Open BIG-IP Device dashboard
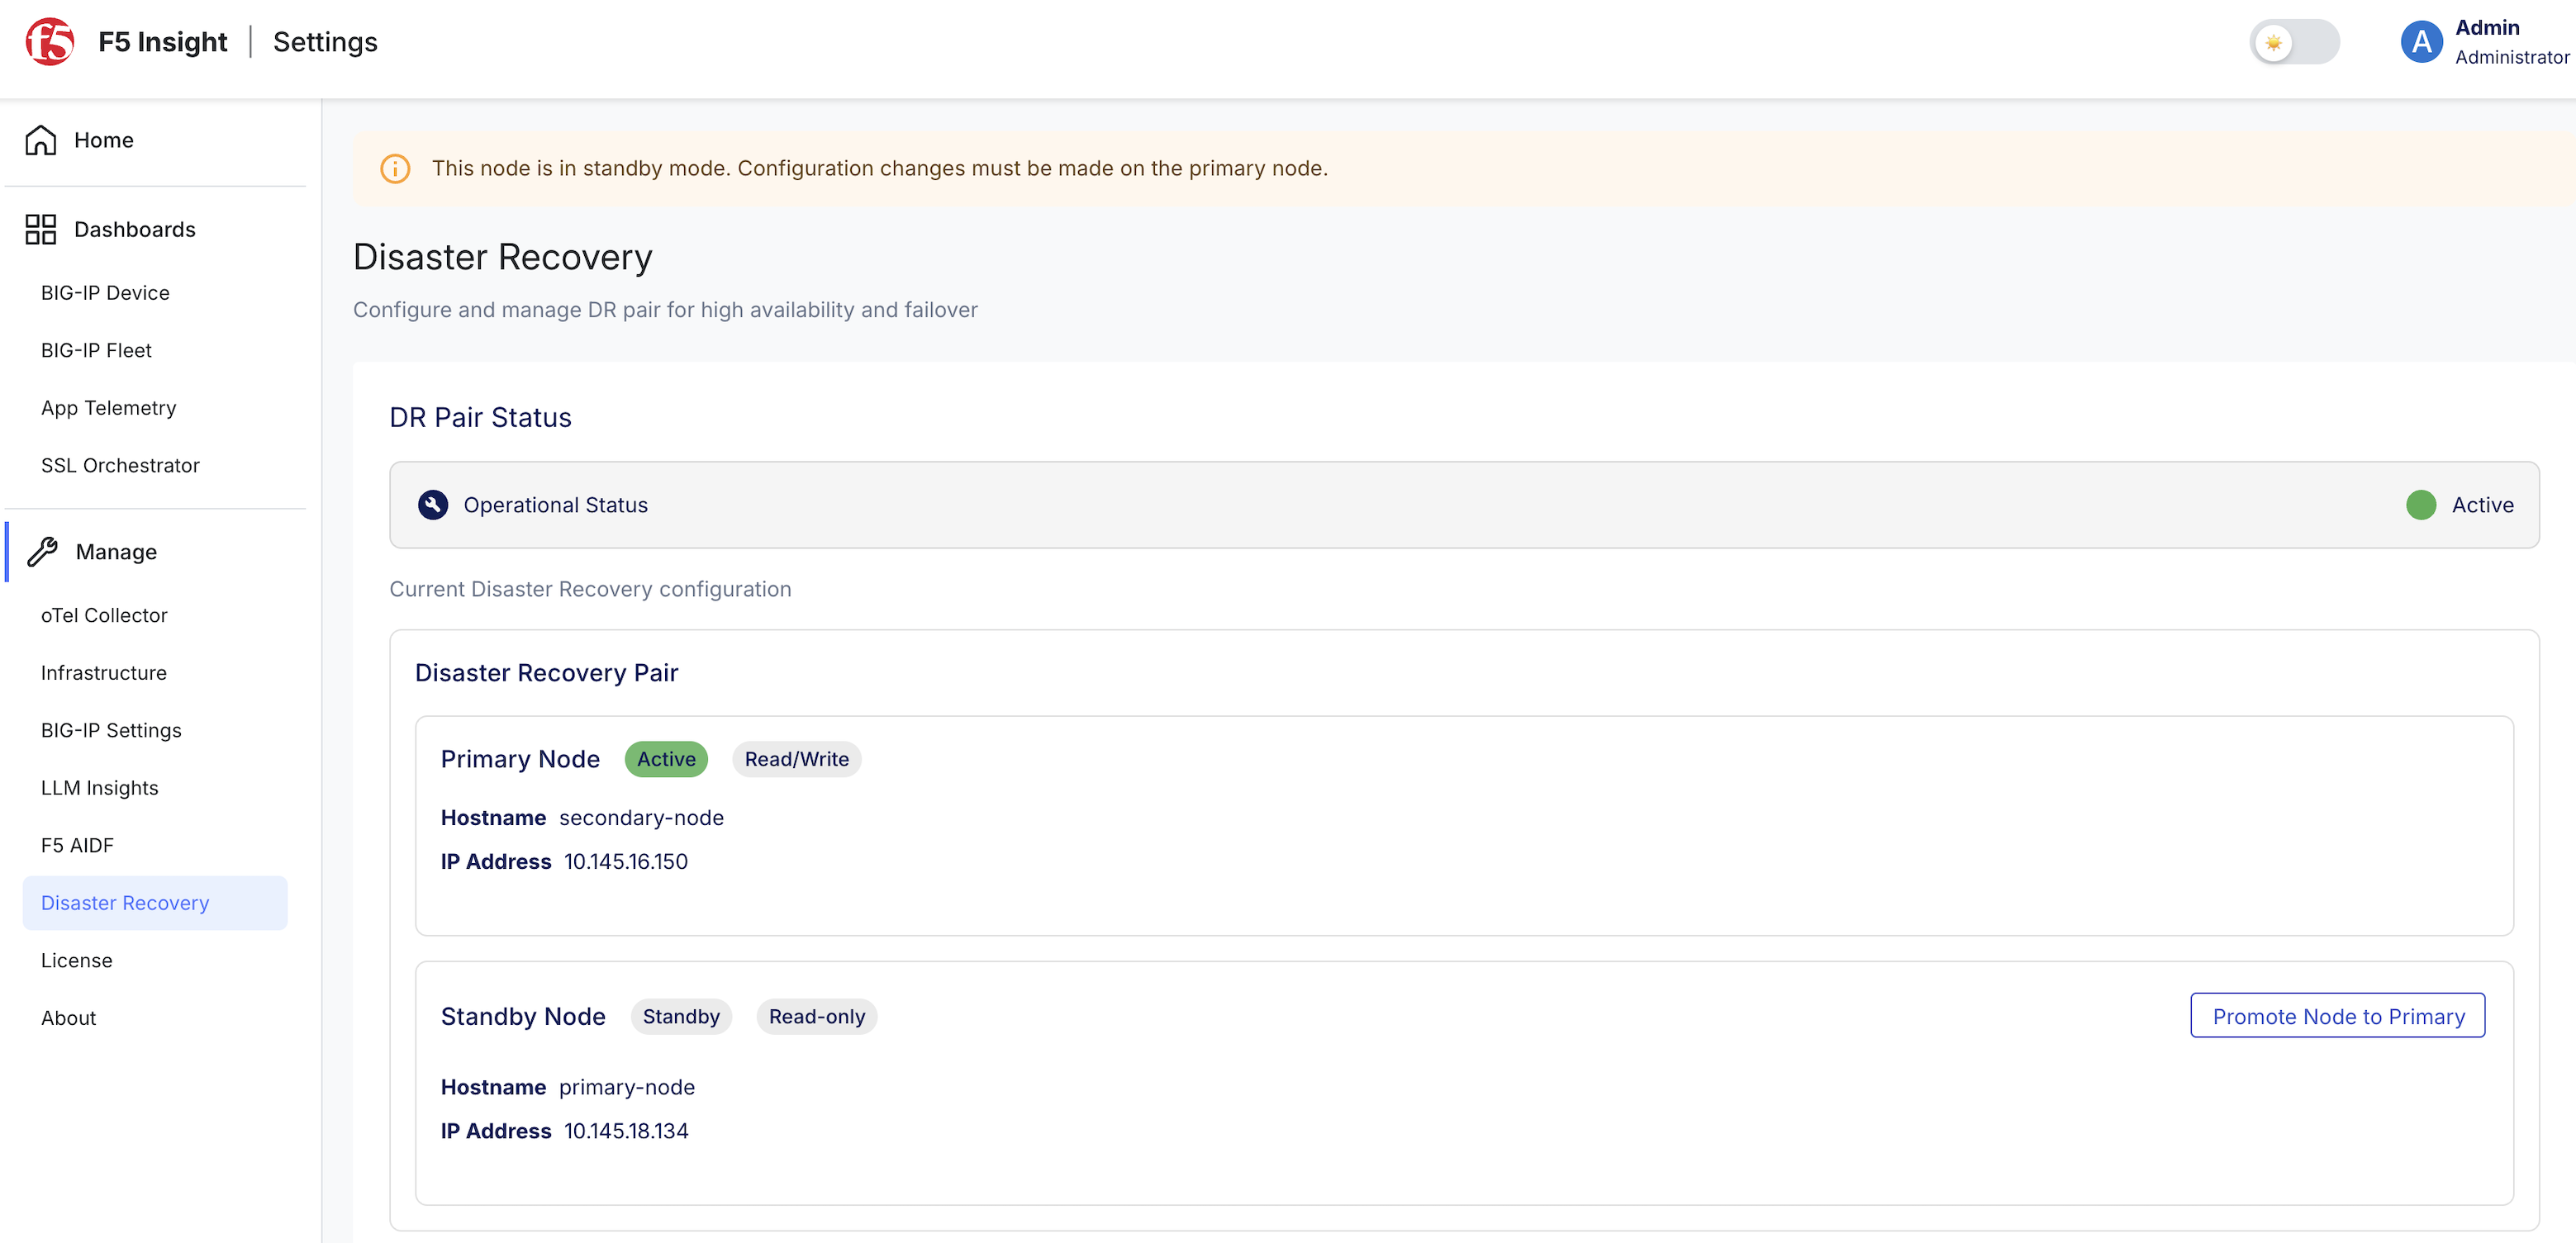 click(x=105, y=293)
